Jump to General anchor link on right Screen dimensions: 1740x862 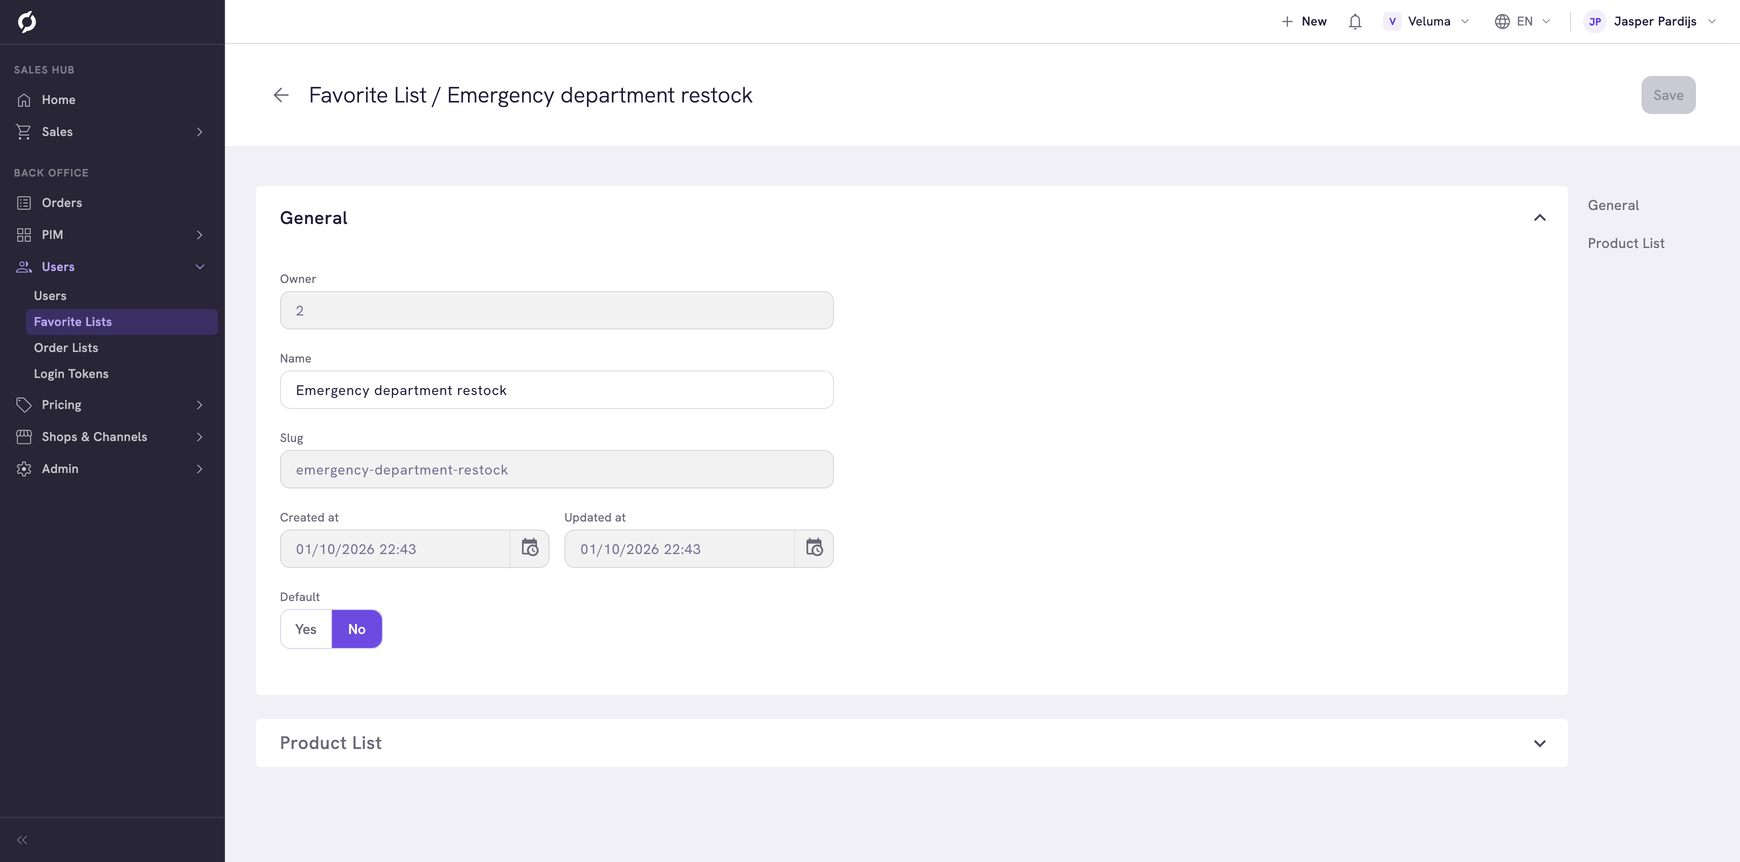pyautogui.click(x=1613, y=205)
